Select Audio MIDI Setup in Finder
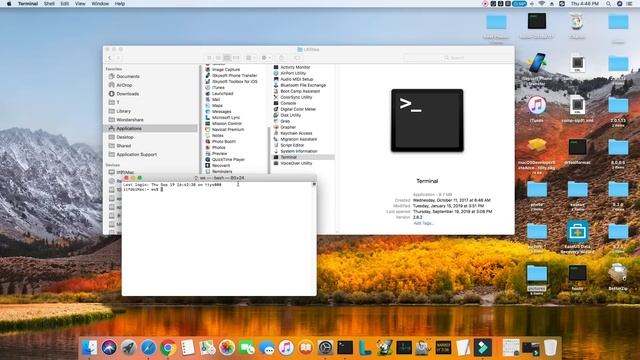The width and height of the screenshot is (640, 360). pos(297,79)
